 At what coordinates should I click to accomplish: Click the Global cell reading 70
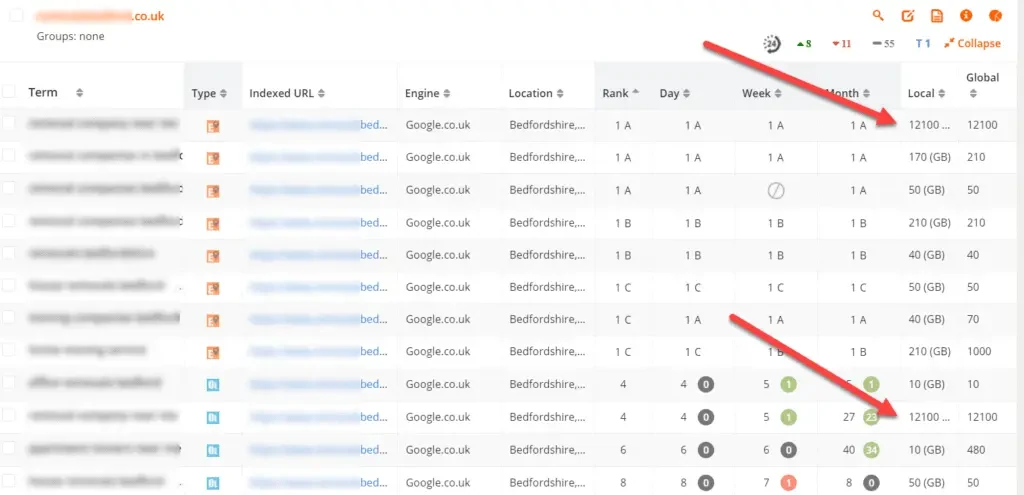pos(972,319)
